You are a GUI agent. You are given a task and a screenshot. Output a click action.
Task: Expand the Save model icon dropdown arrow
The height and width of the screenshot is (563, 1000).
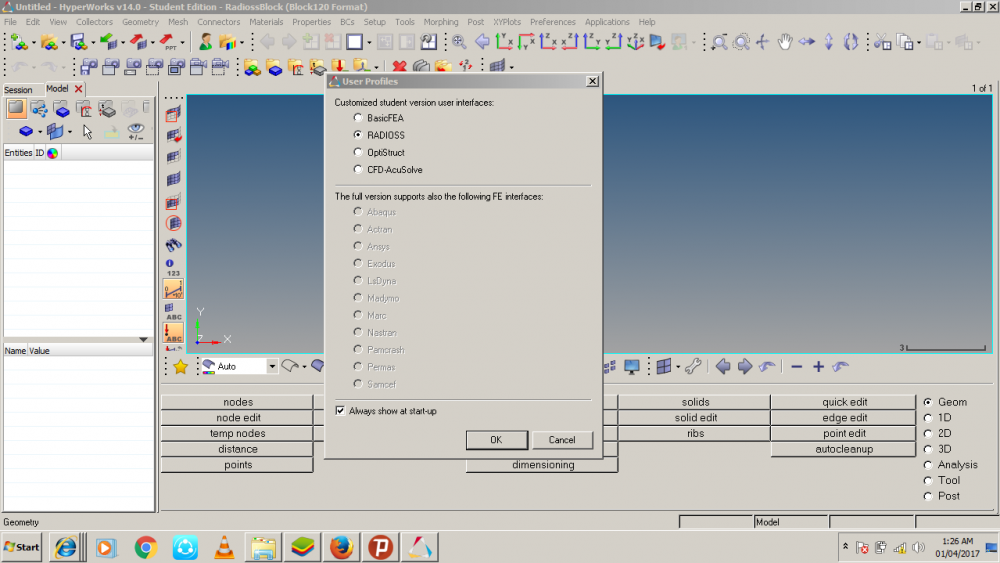(92, 43)
